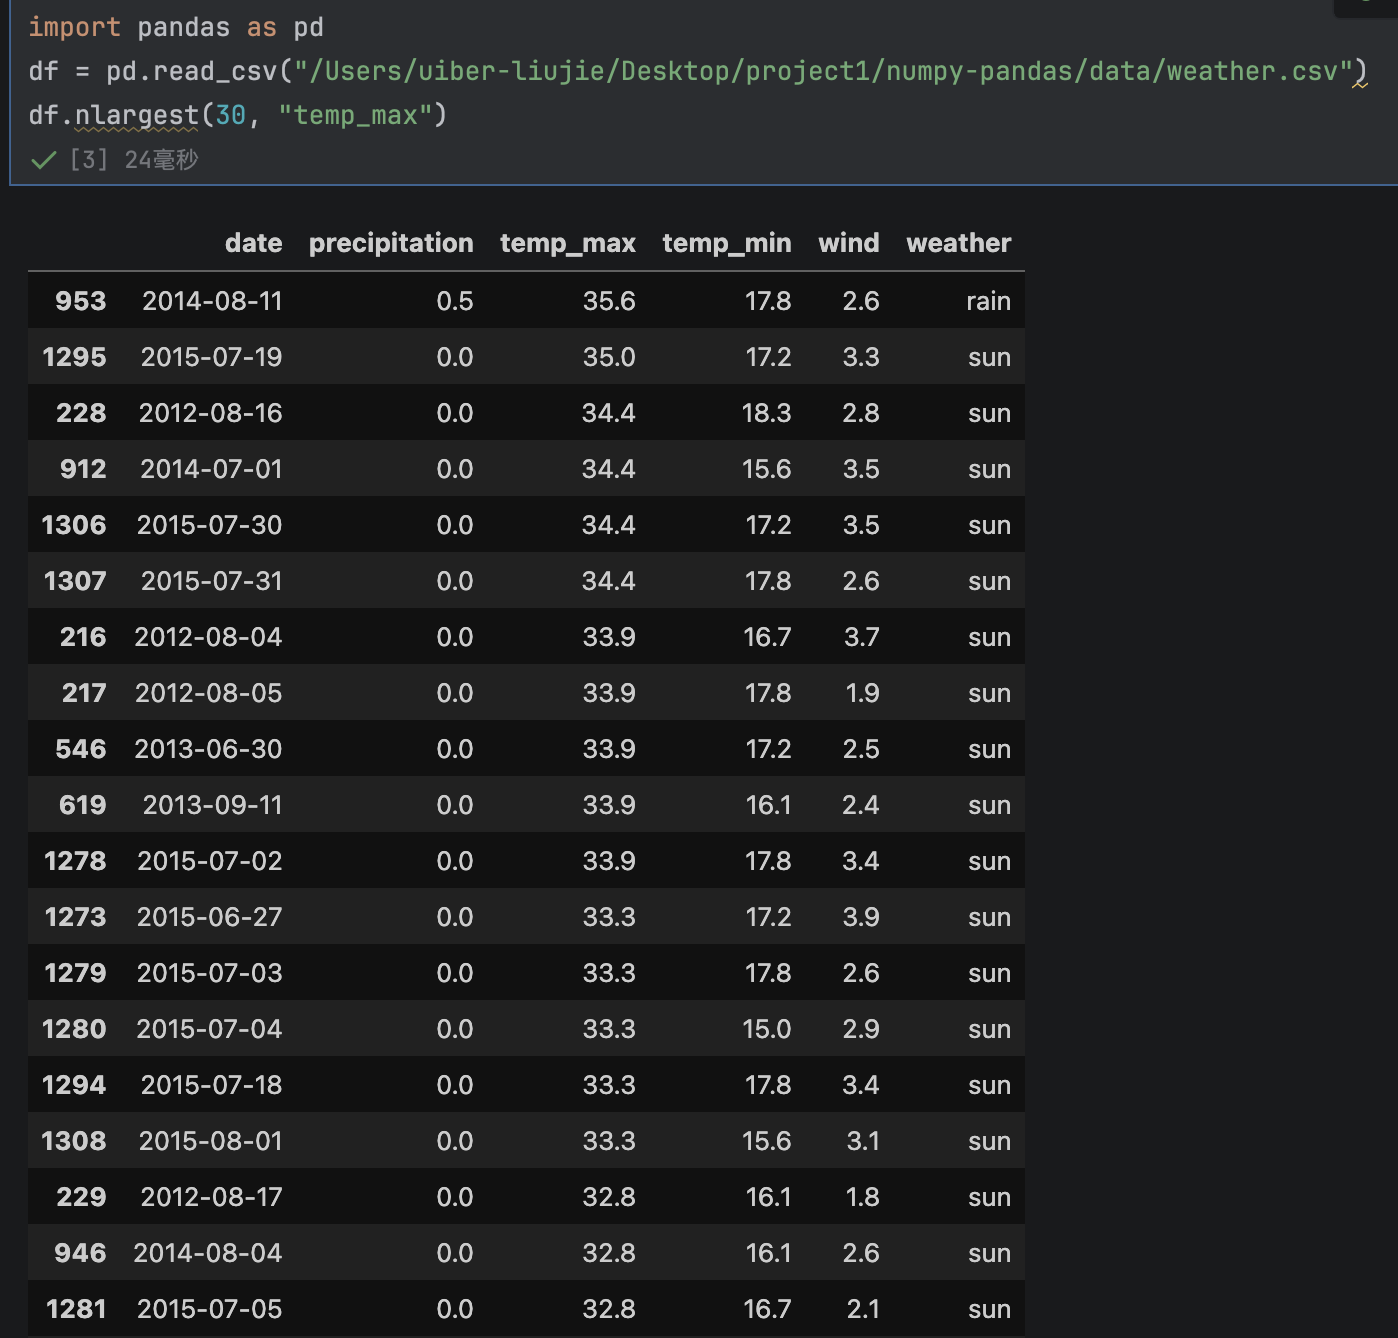Select row index 217

84,693
